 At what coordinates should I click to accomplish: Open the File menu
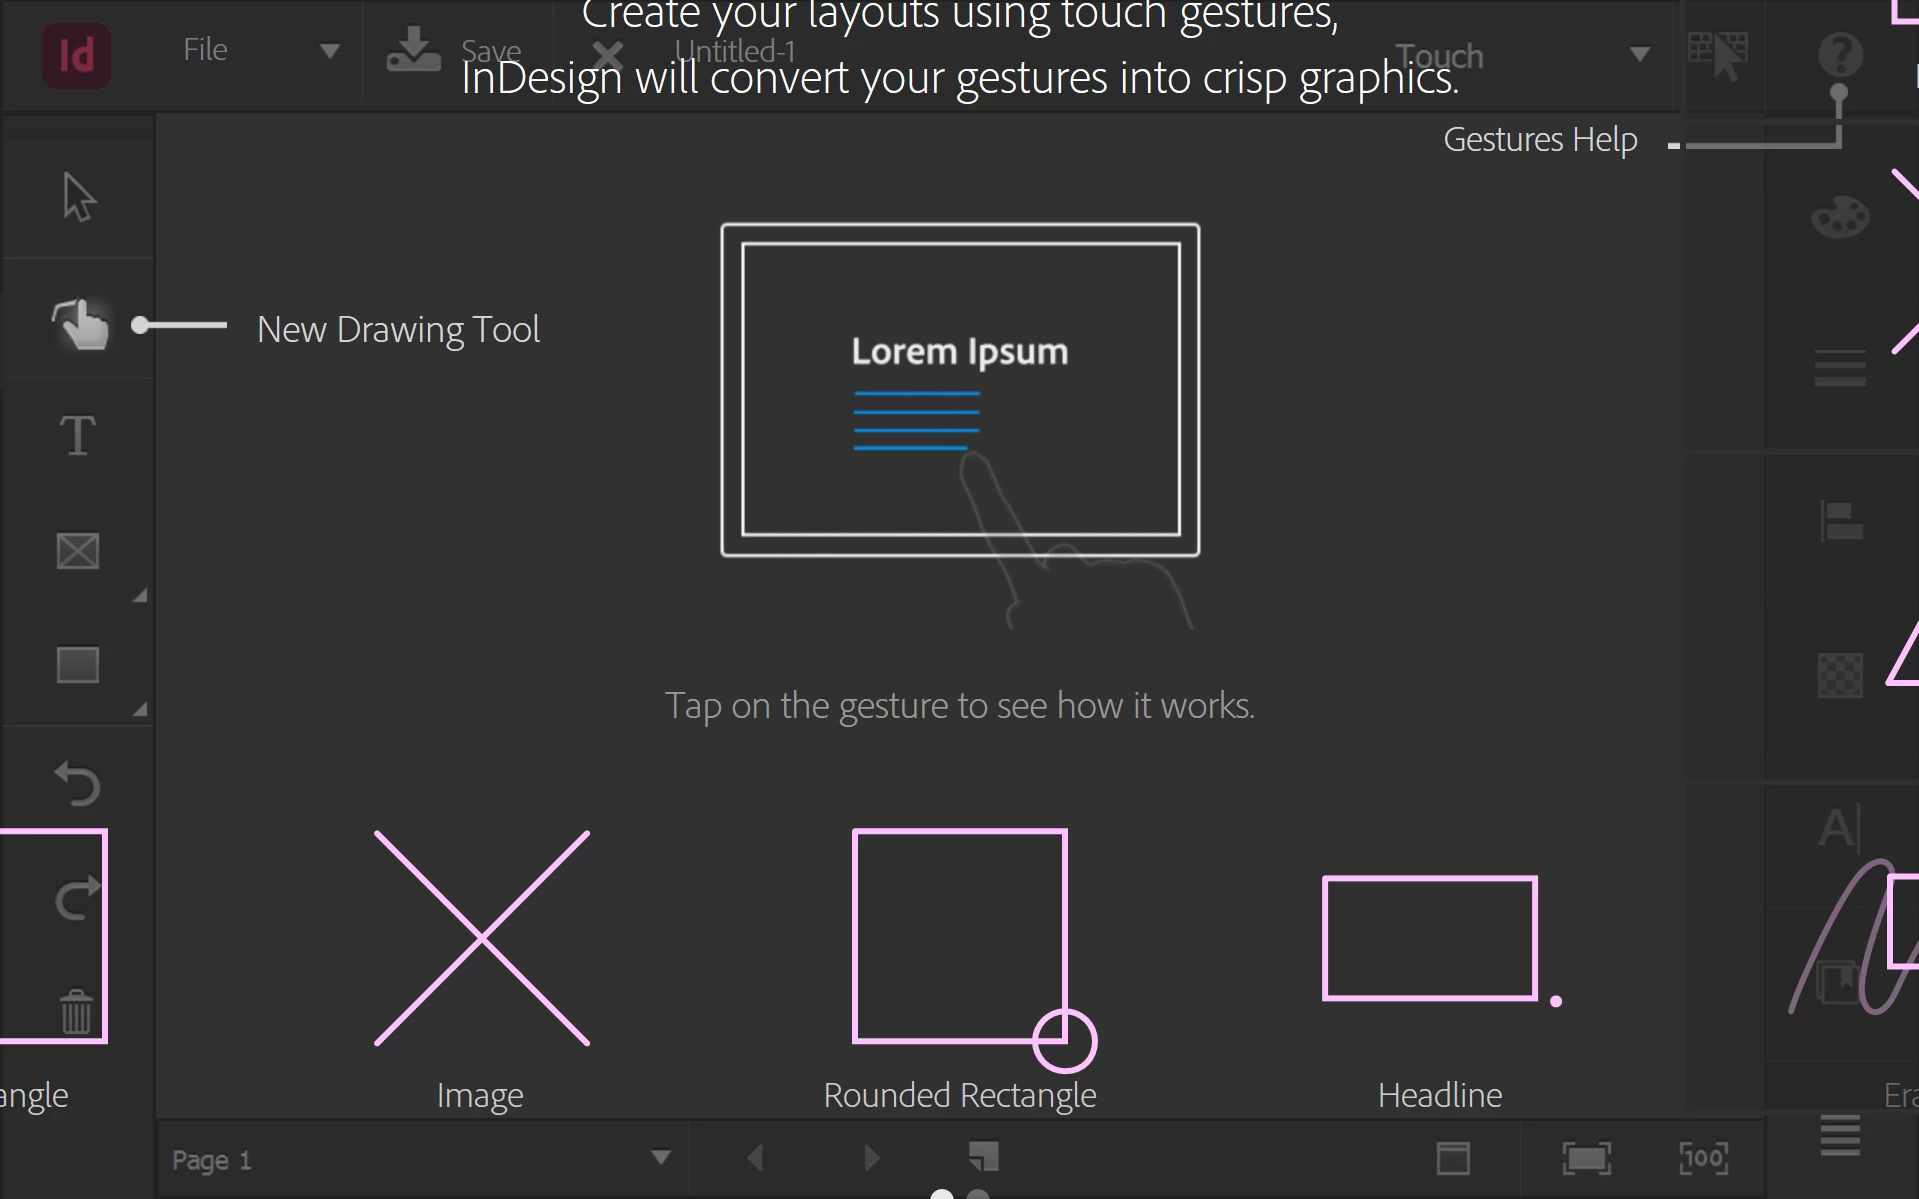click(205, 50)
